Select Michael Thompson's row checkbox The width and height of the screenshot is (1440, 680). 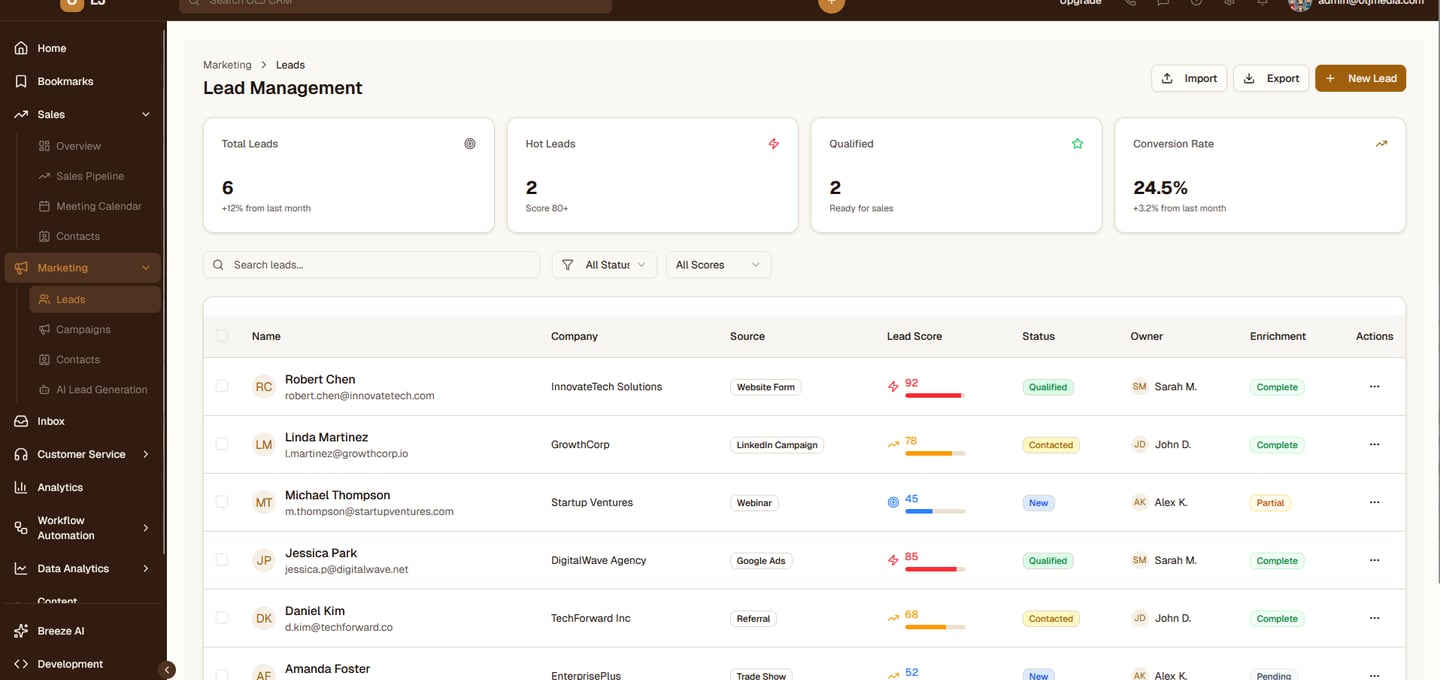[x=222, y=502]
